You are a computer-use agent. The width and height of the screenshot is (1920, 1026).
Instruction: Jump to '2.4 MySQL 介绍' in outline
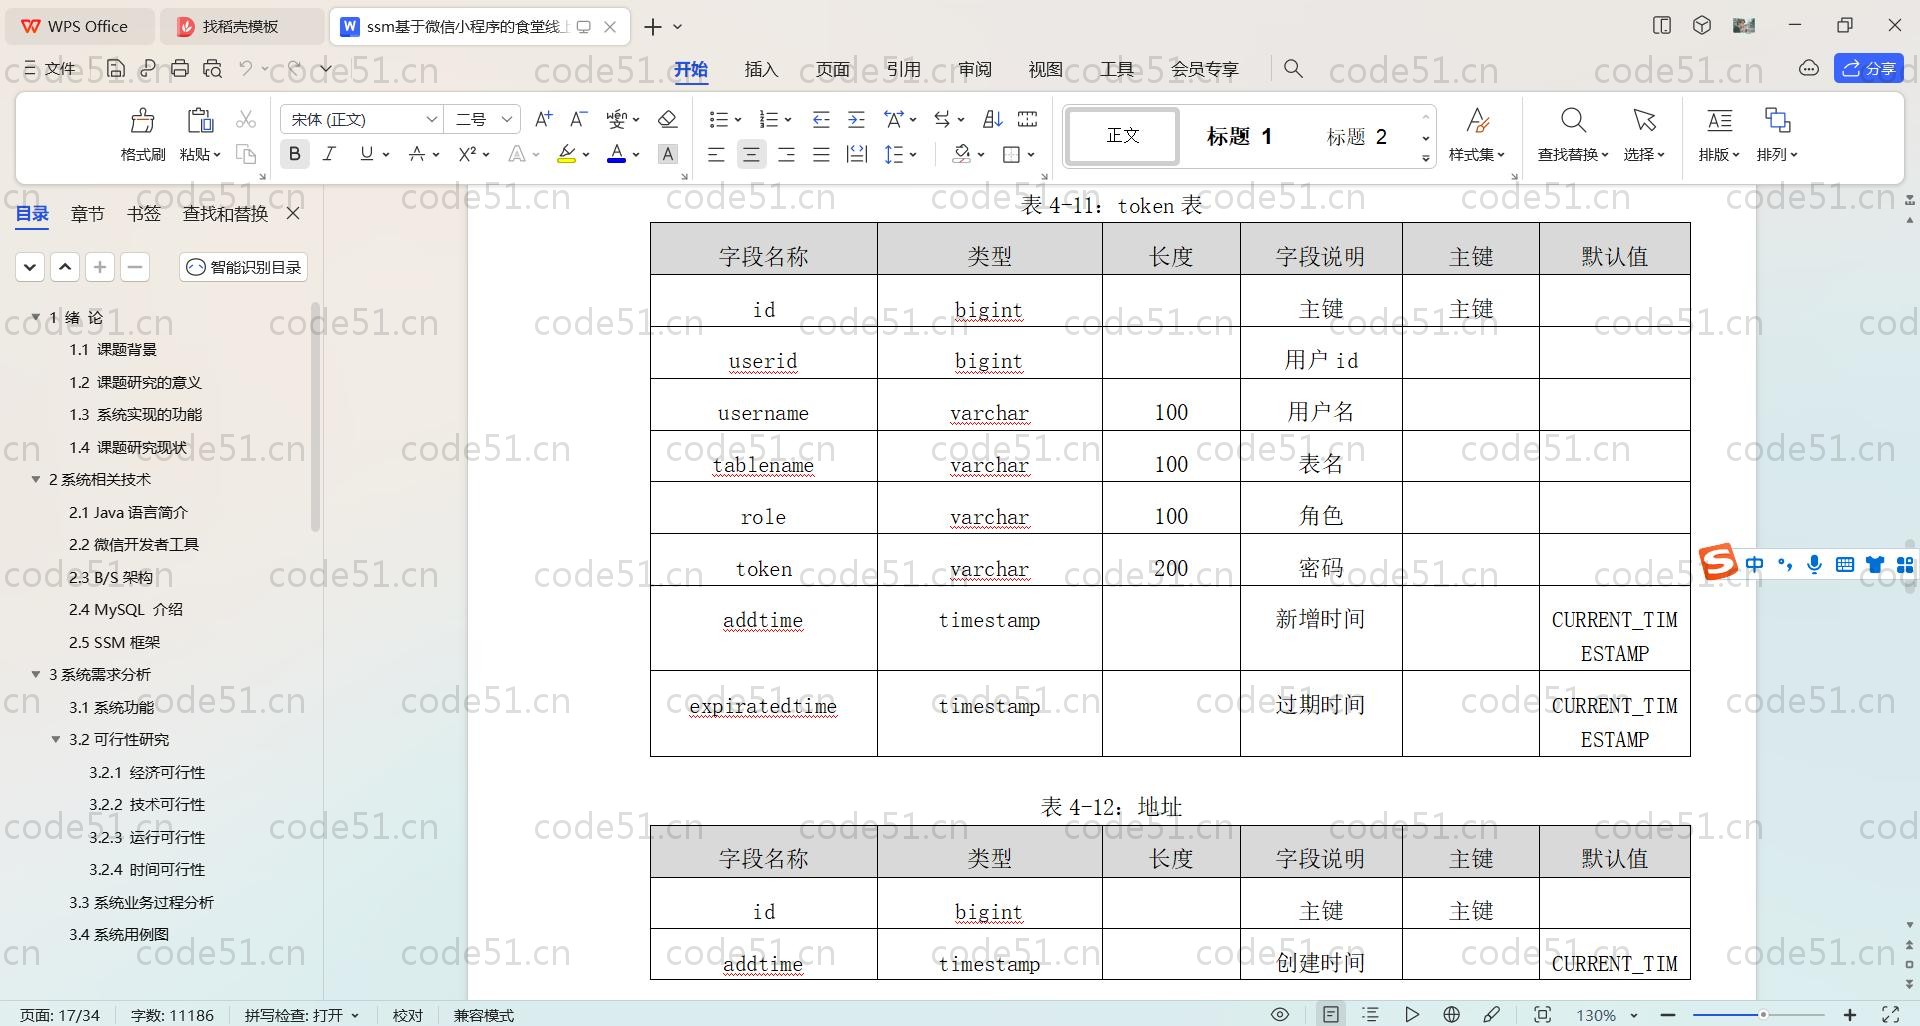click(x=125, y=609)
